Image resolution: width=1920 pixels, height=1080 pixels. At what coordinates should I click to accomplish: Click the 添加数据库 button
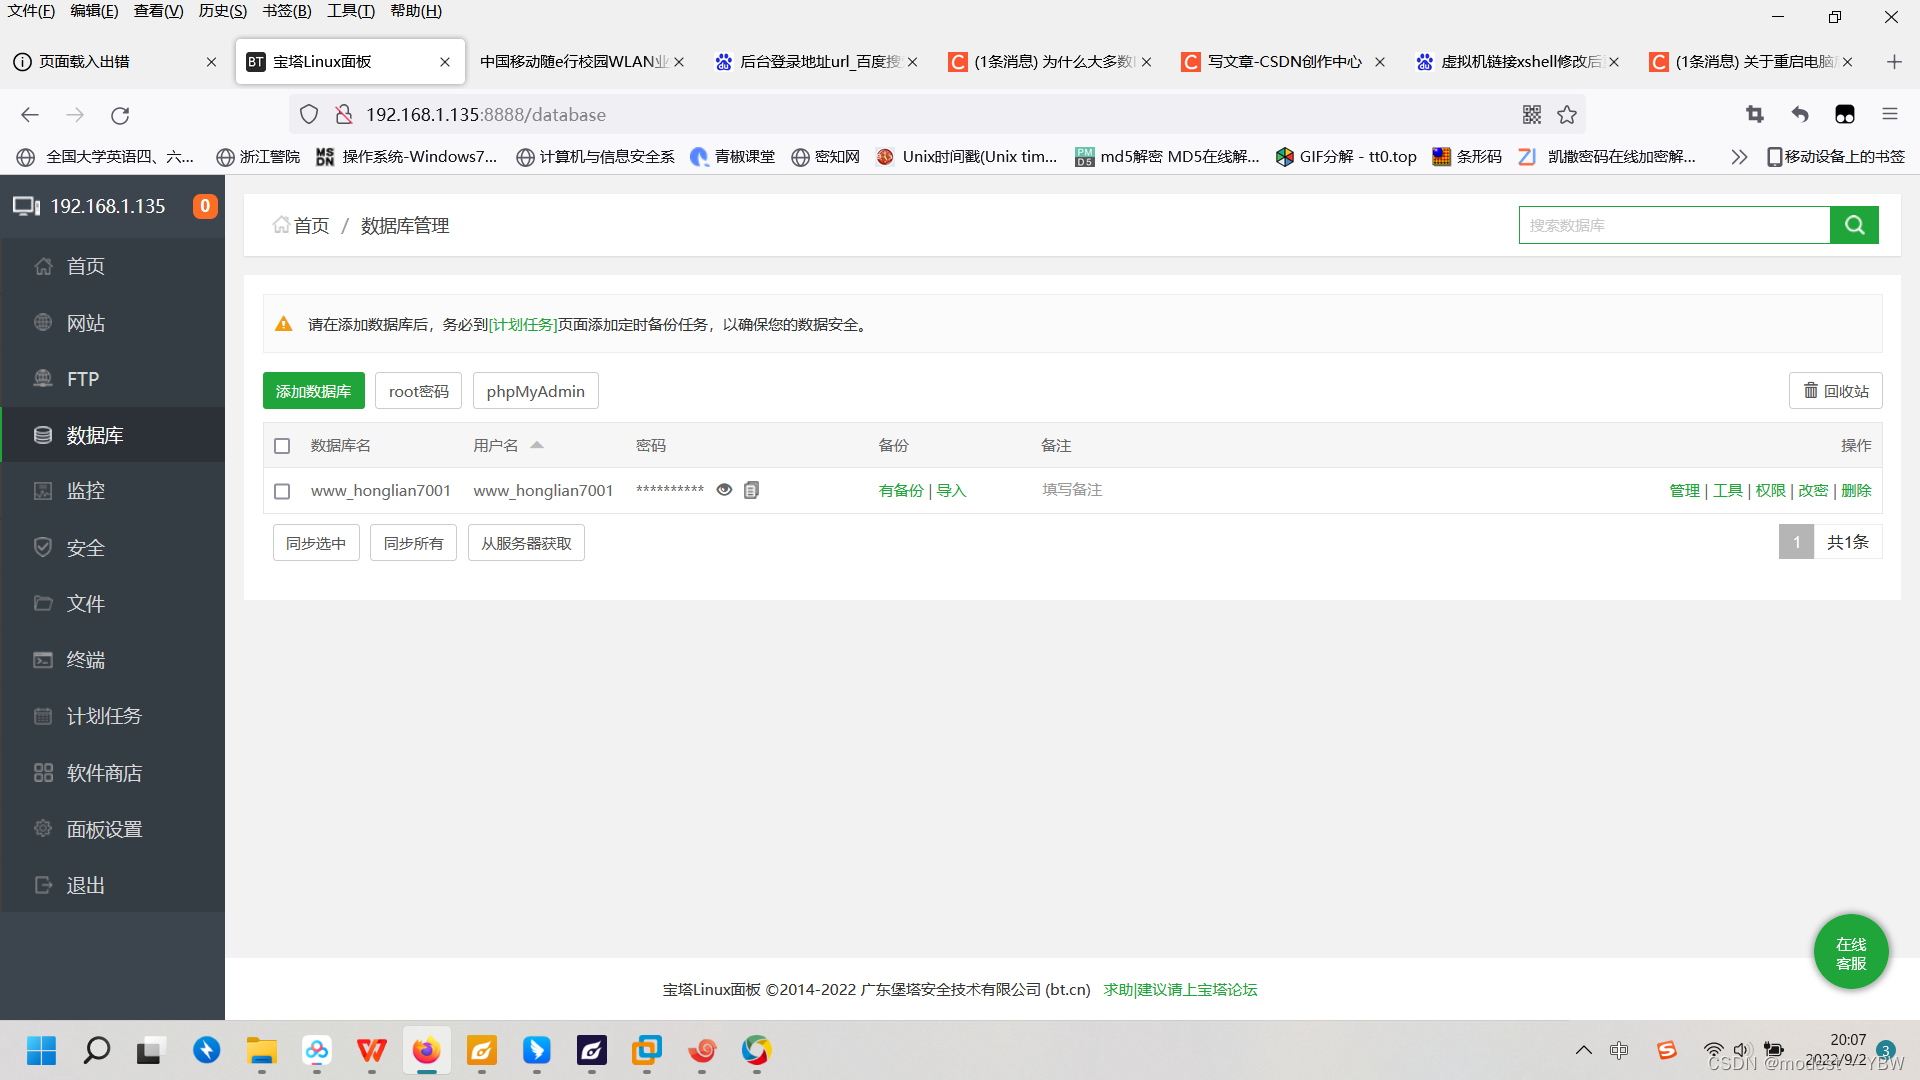313,391
